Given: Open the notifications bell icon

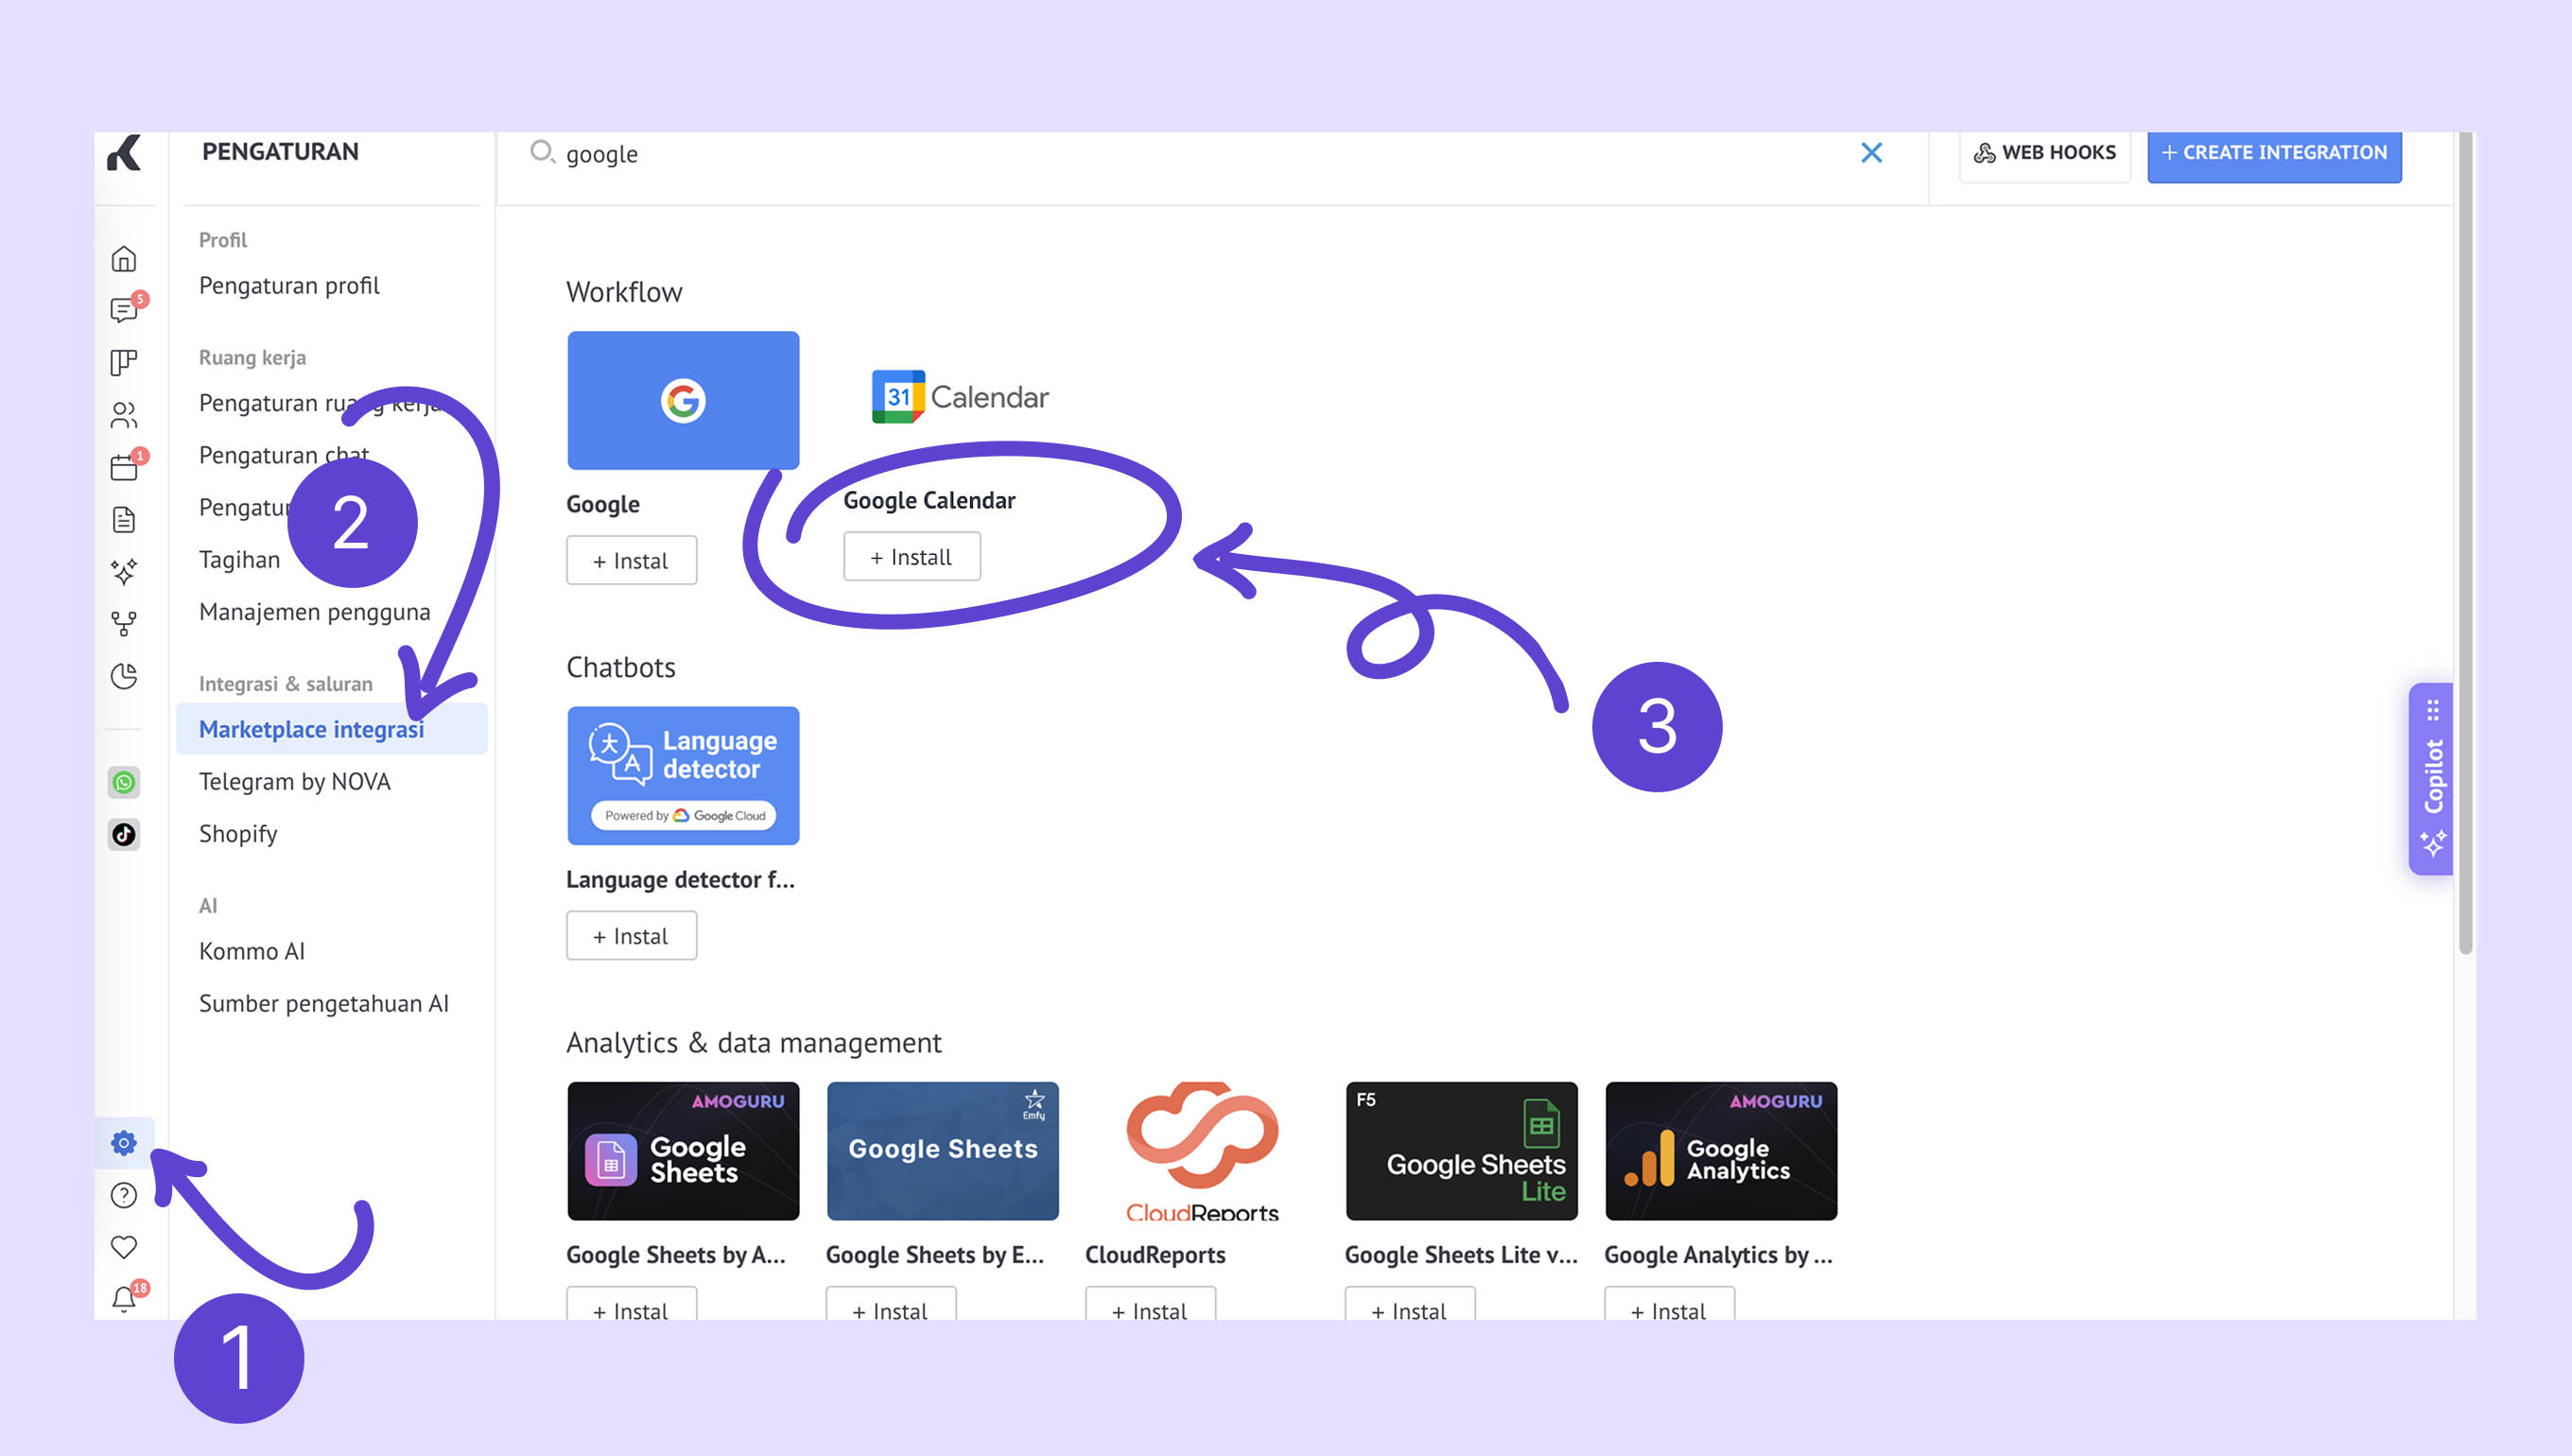Looking at the screenshot, I should point(124,1299).
